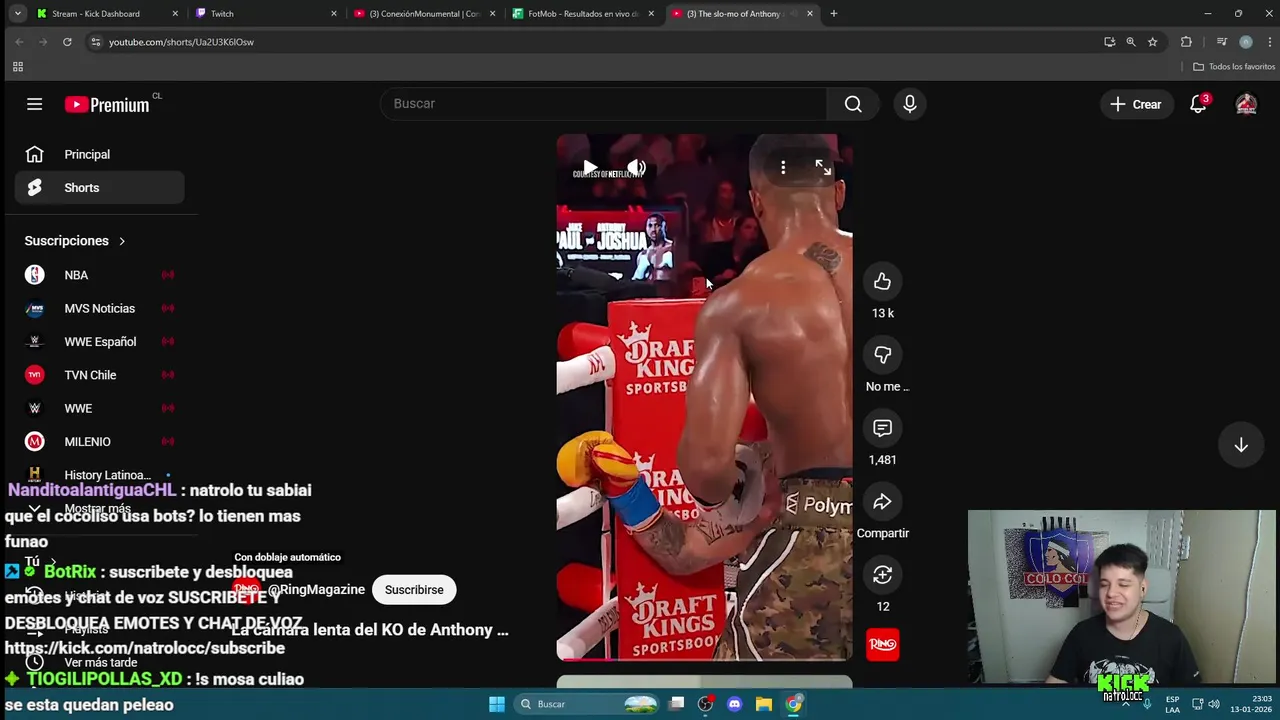The width and height of the screenshot is (1280, 720).
Task: Open the Short's comments
Action: click(882, 428)
